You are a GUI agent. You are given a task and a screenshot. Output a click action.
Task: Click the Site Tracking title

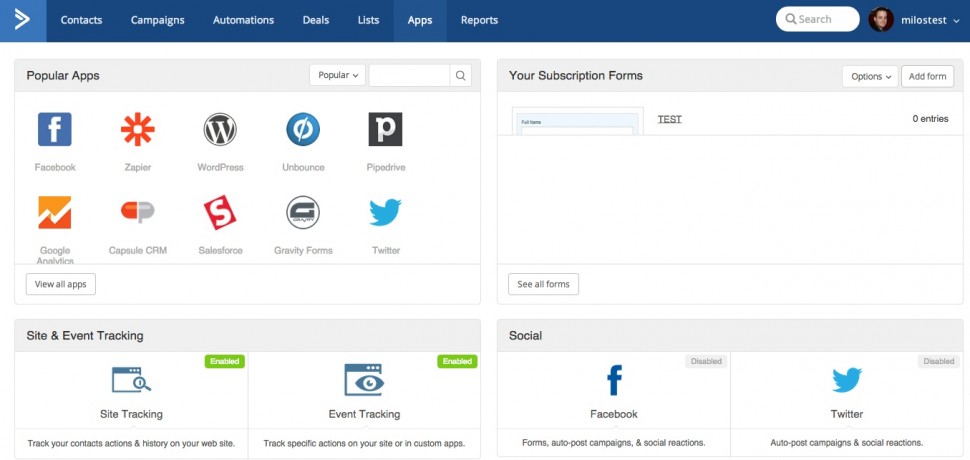tap(131, 414)
